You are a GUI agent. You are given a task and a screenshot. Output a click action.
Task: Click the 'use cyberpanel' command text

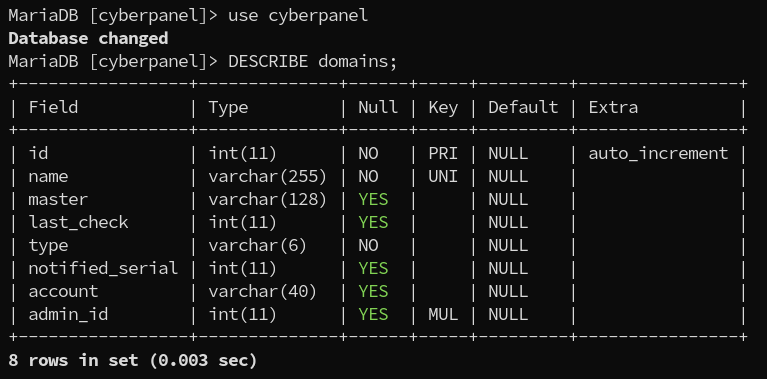click(297, 16)
